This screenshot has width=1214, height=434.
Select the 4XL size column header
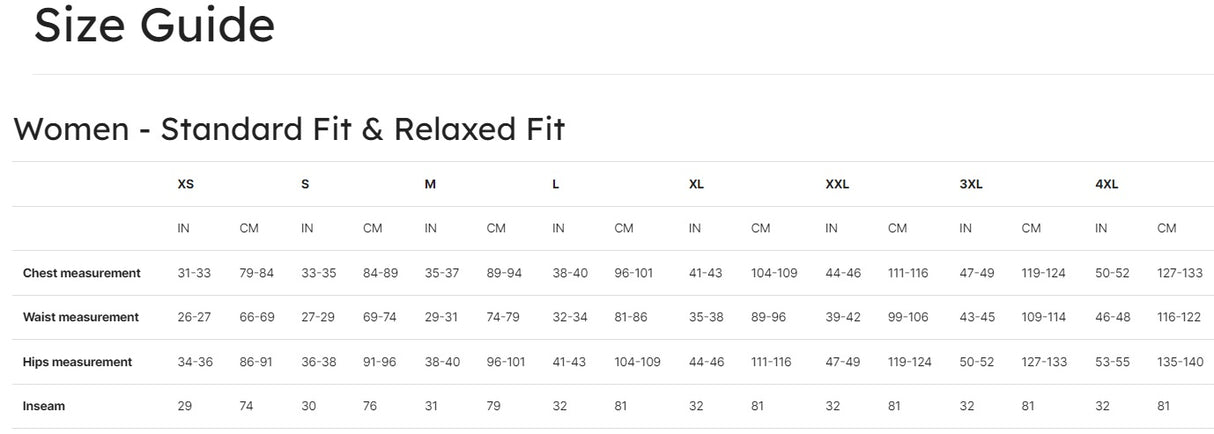[1107, 184]
